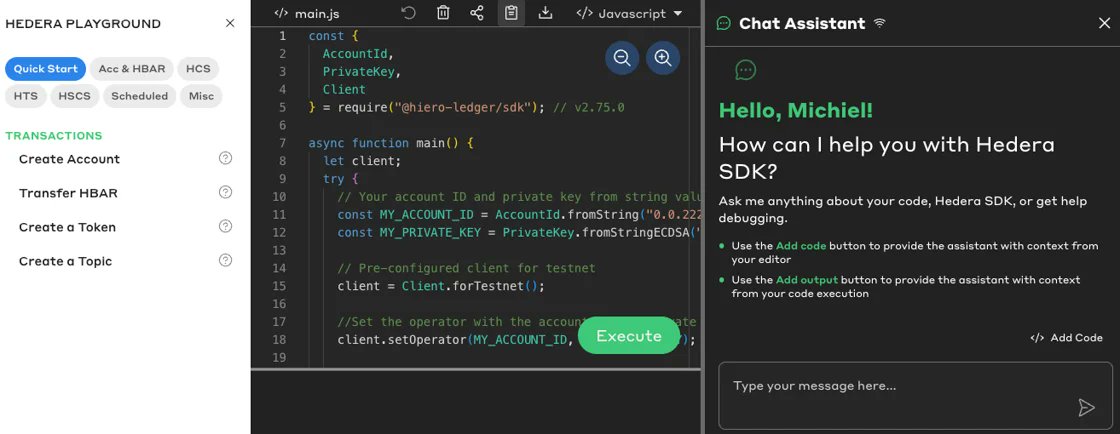Zoom out the code editor
The width and height of the screenshot is (1120, 434).
622,58
